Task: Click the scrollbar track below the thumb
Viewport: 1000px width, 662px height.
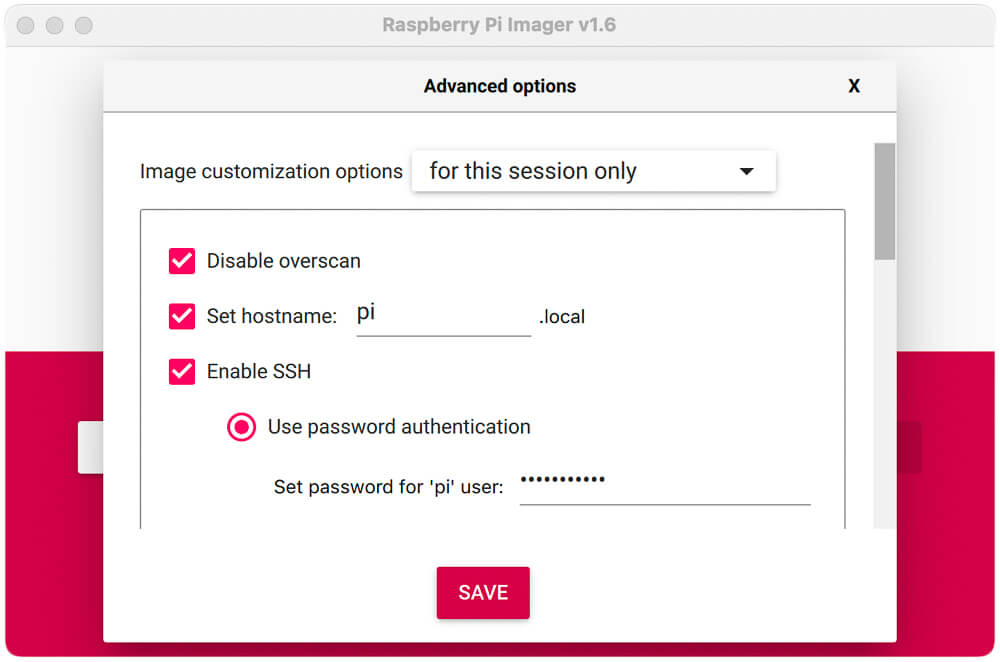Action: [884, 394]
